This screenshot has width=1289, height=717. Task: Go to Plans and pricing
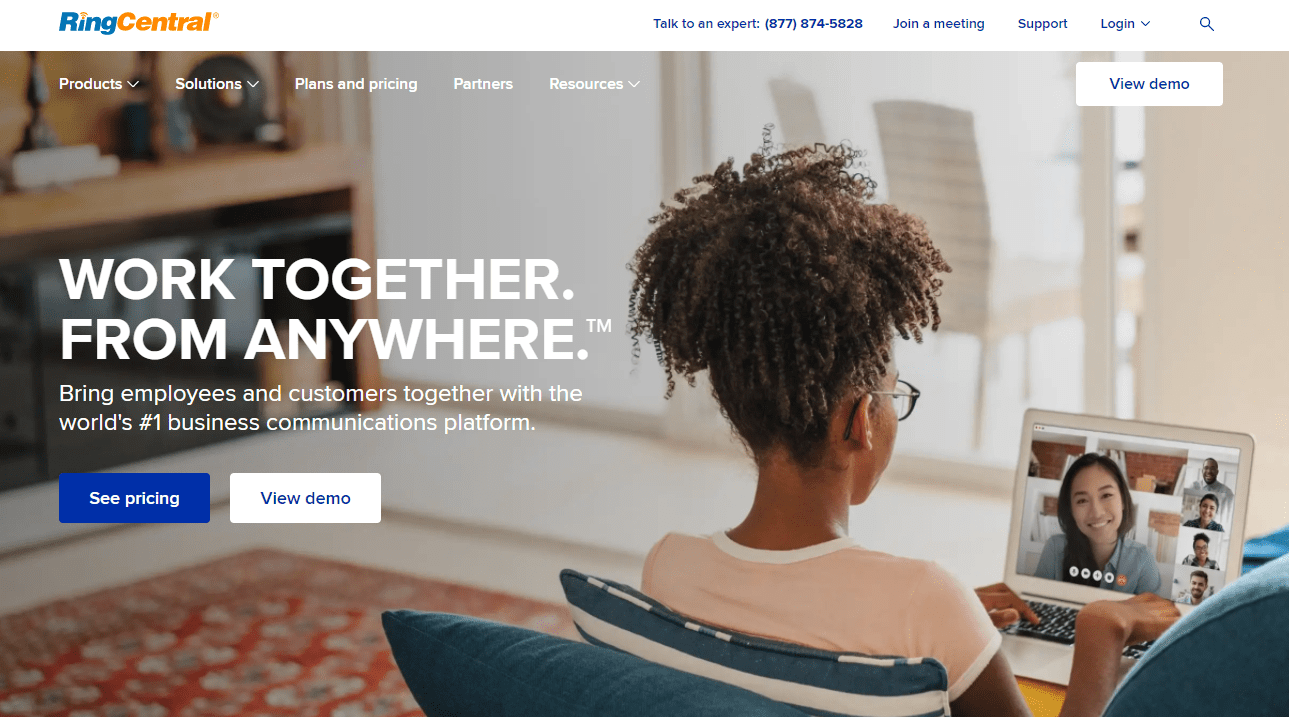(356, 84)
